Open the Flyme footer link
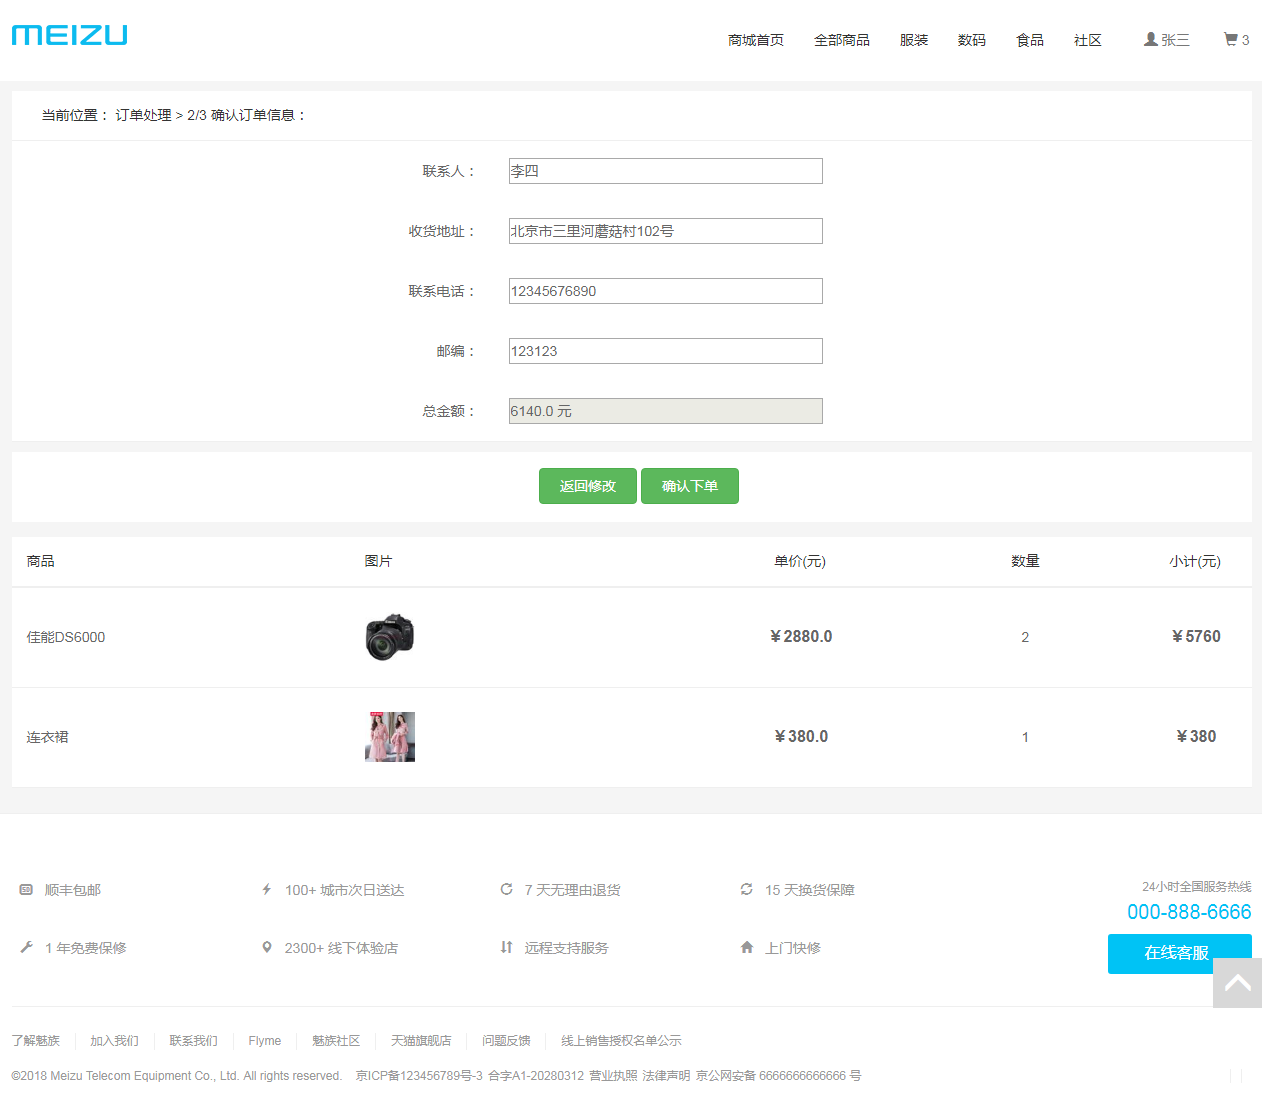 (265, 1041)
